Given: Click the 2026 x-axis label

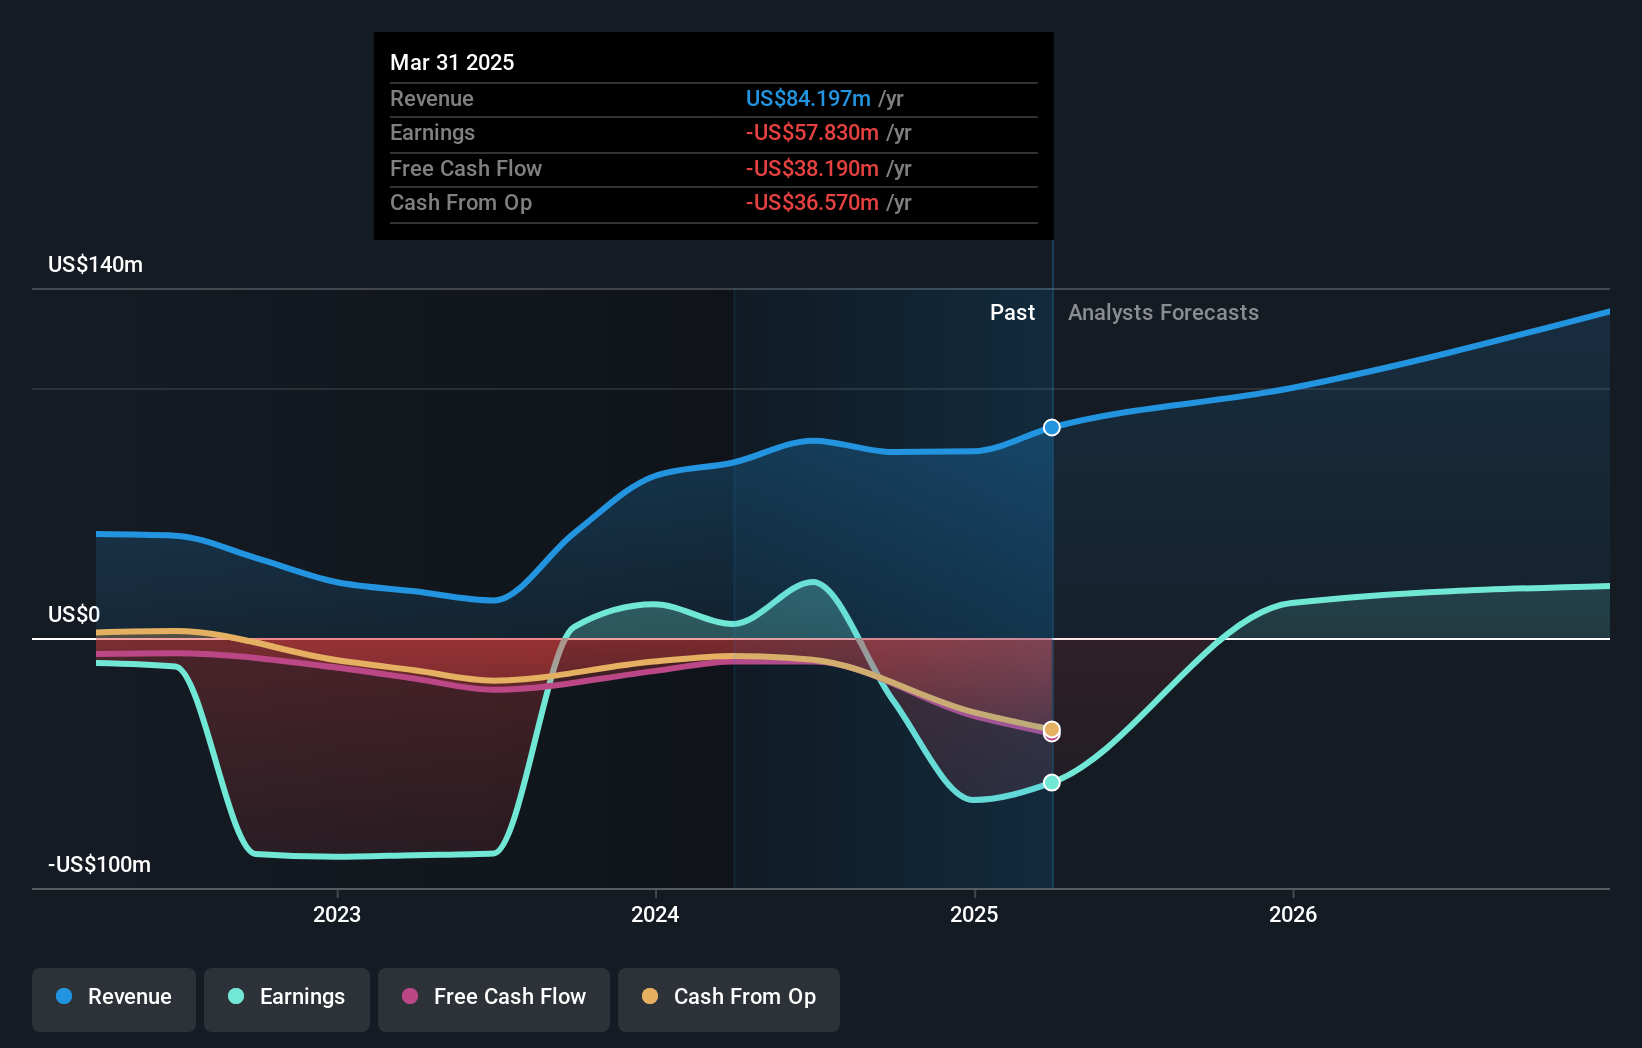Looking at the screenshot, I should coord(1293,914).
